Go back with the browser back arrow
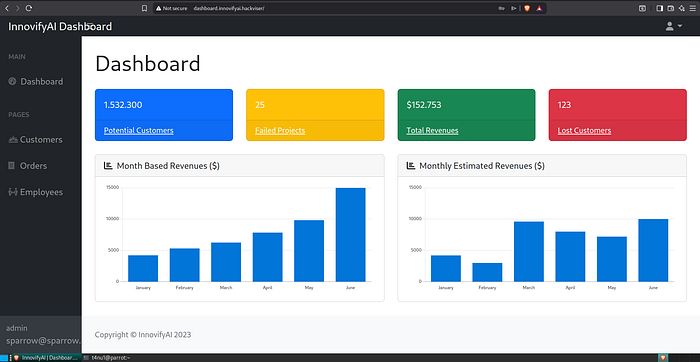This screenshot has width=700, height=362. click(x=7, y=8)
